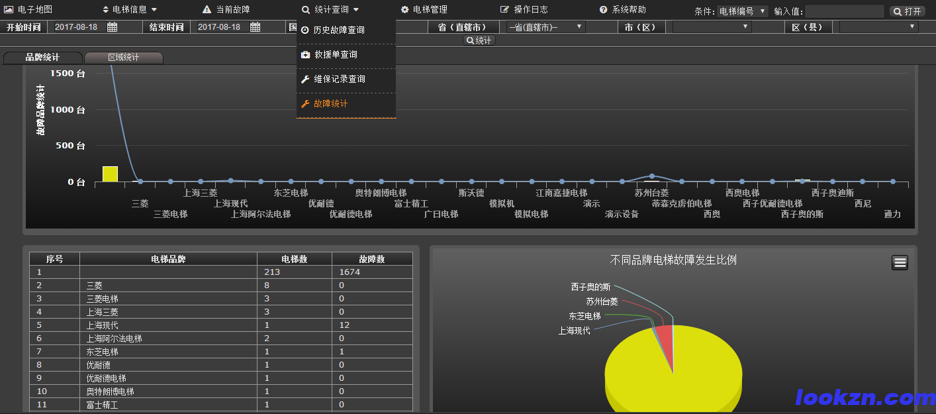Select 历史故障查询 from menu
This screenshot has width=936, height=414.
coord(339,30)
